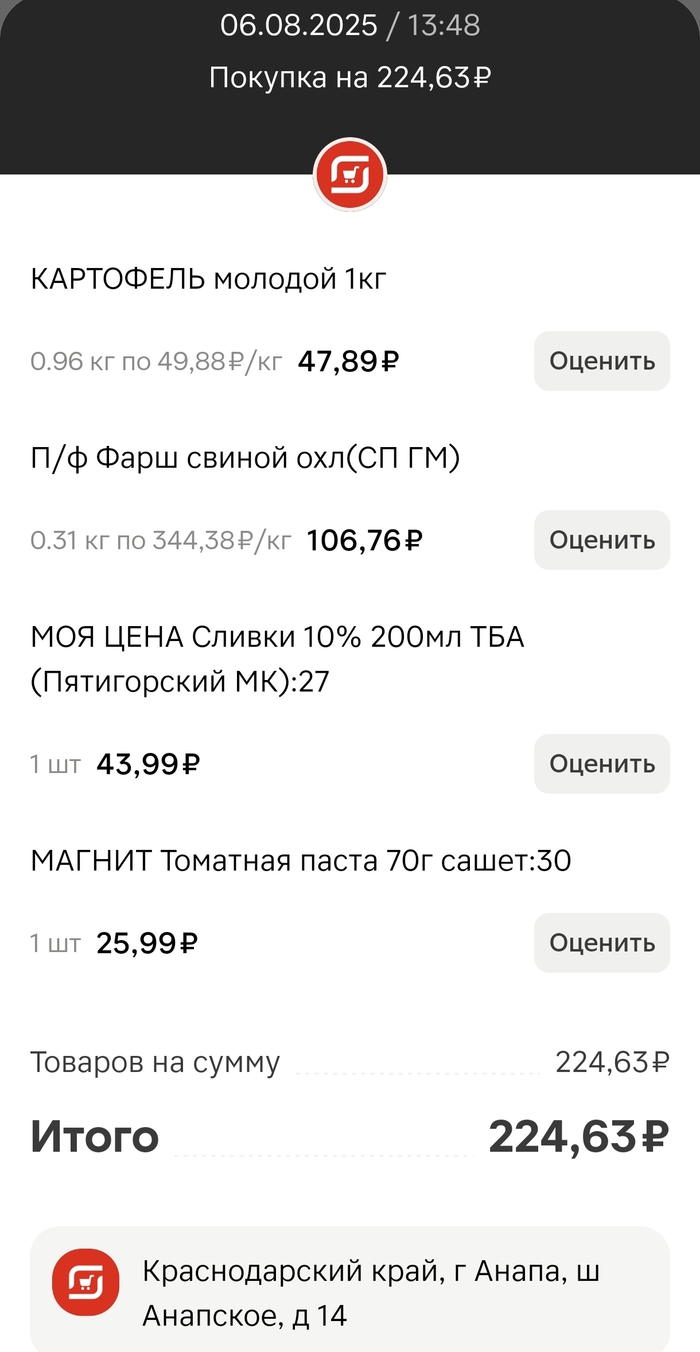The image size is (700, 1352).
Task: Tap the Товаров на сумму label
Action: [x=155, y=1062]
